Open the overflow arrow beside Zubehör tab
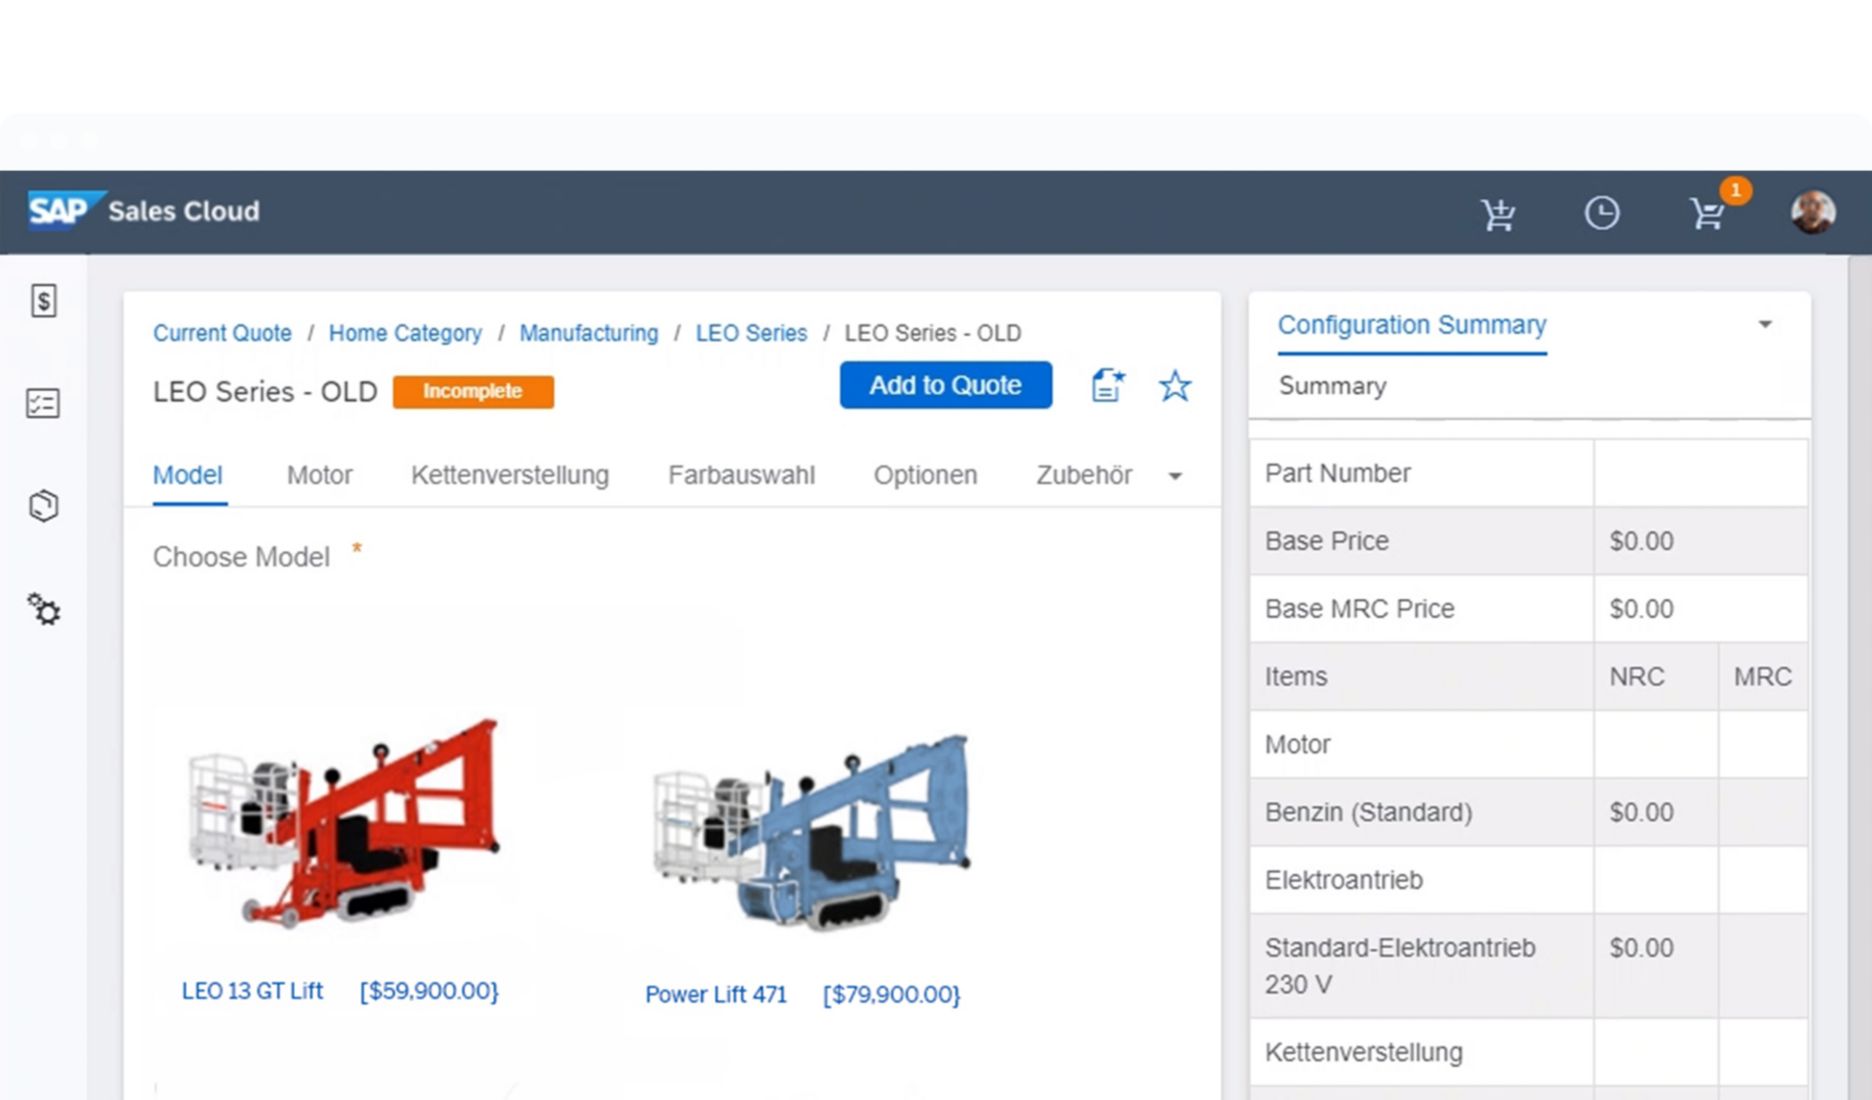This screenshot has width=1872, height=1100. tap(1175, 477)
